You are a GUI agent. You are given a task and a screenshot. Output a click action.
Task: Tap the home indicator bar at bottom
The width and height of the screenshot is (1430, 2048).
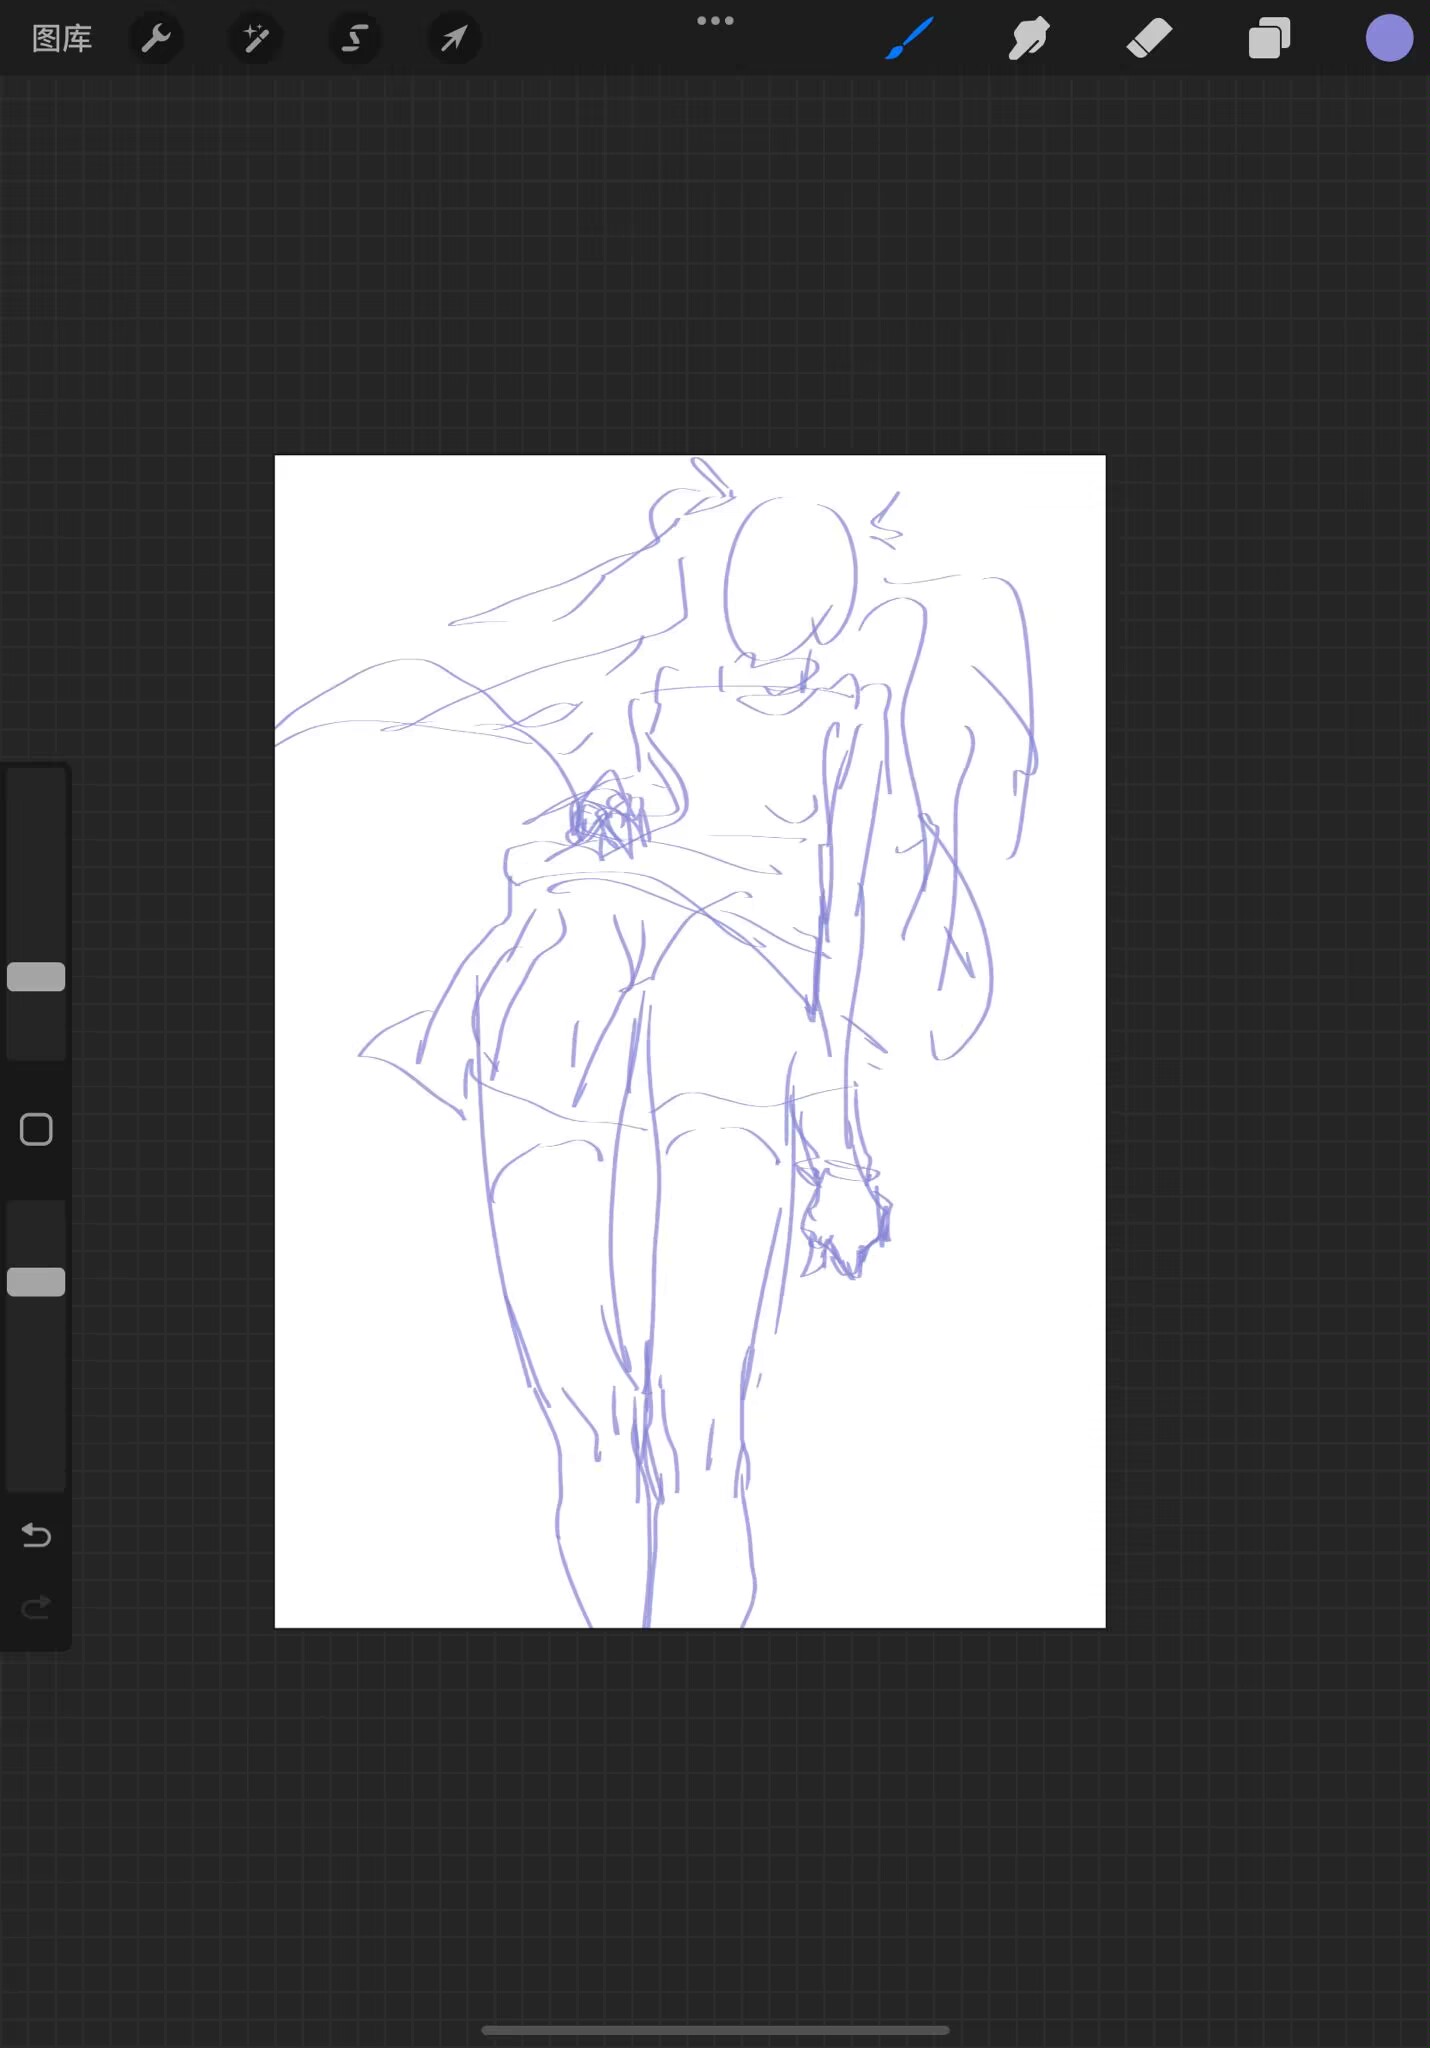pyautogui.click(x=715, y=2030)
